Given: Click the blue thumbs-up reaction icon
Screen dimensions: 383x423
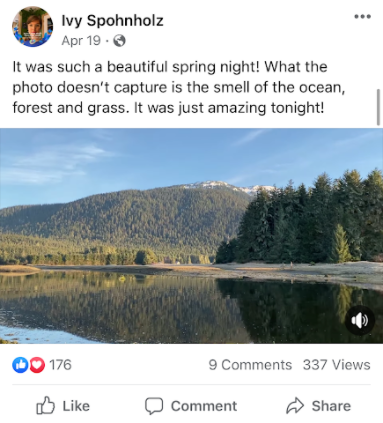Looking at the screenshot, I should [20, 365].
